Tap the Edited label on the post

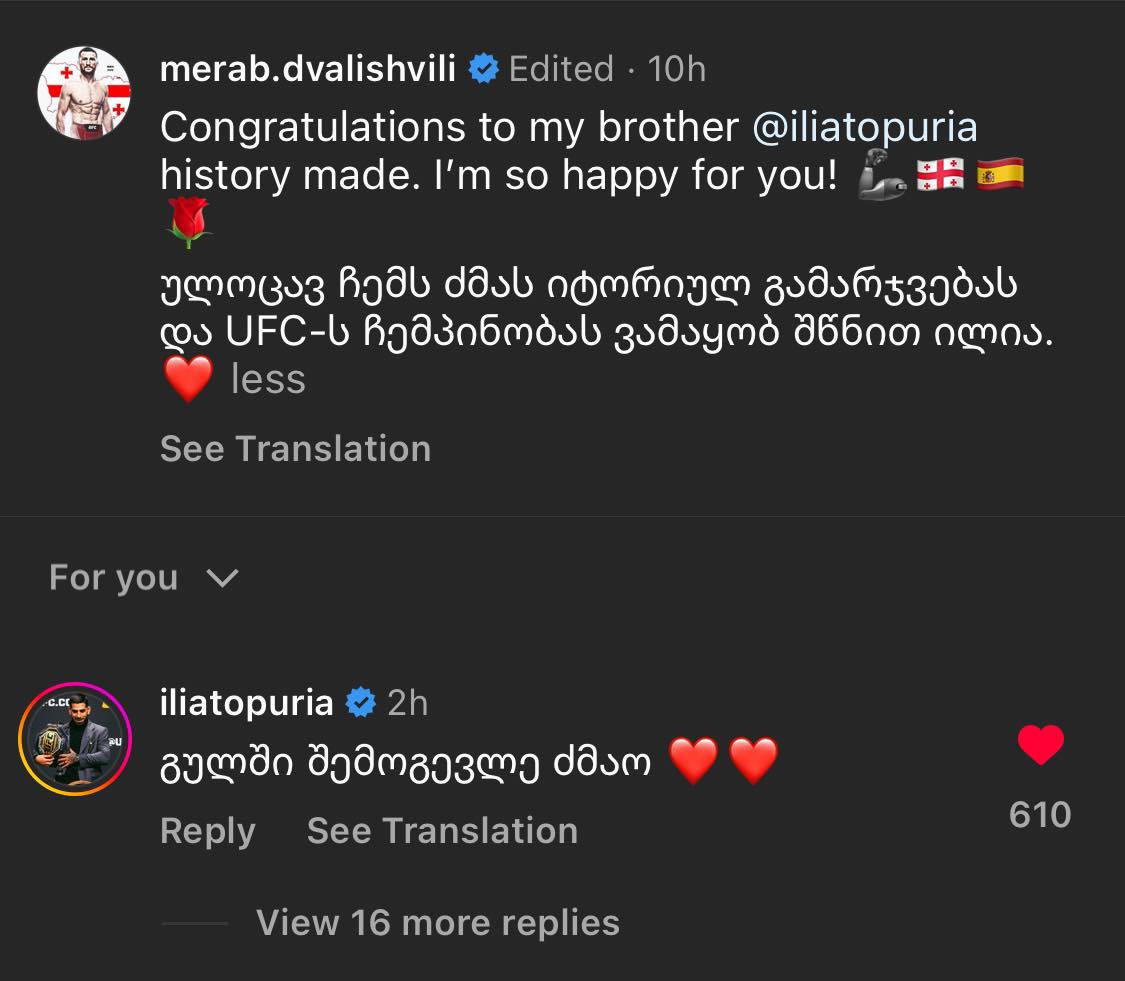click(x=561, y=69)
